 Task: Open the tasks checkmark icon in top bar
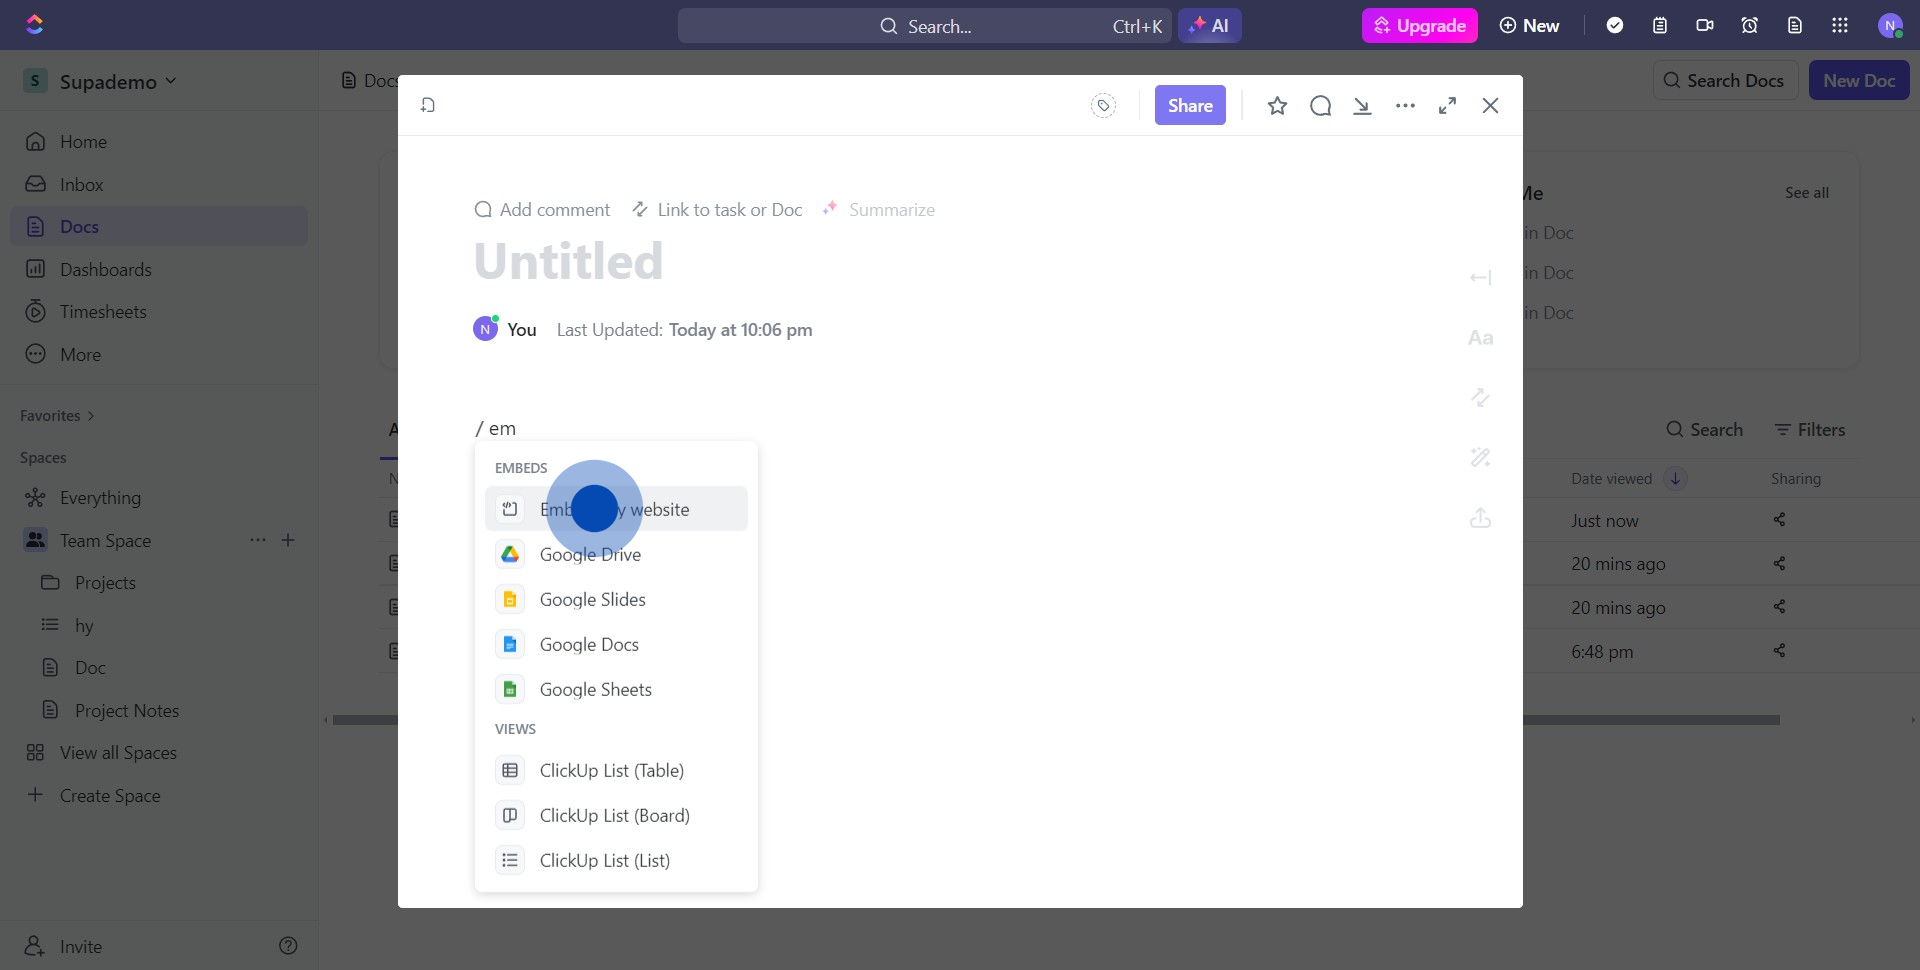pyautogui.click(x=1614, y=26)
